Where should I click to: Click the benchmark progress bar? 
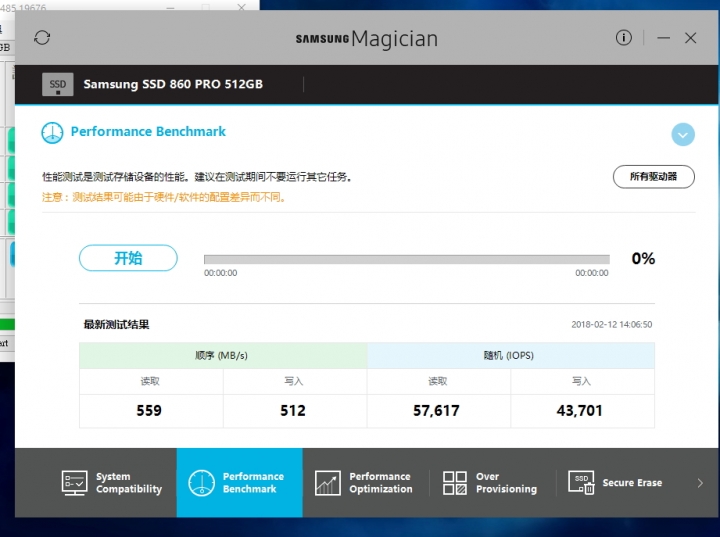[406, 259]
